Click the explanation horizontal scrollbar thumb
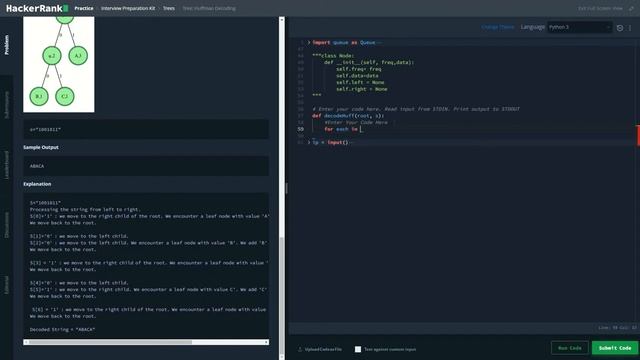640x360 pixels. 110,342
